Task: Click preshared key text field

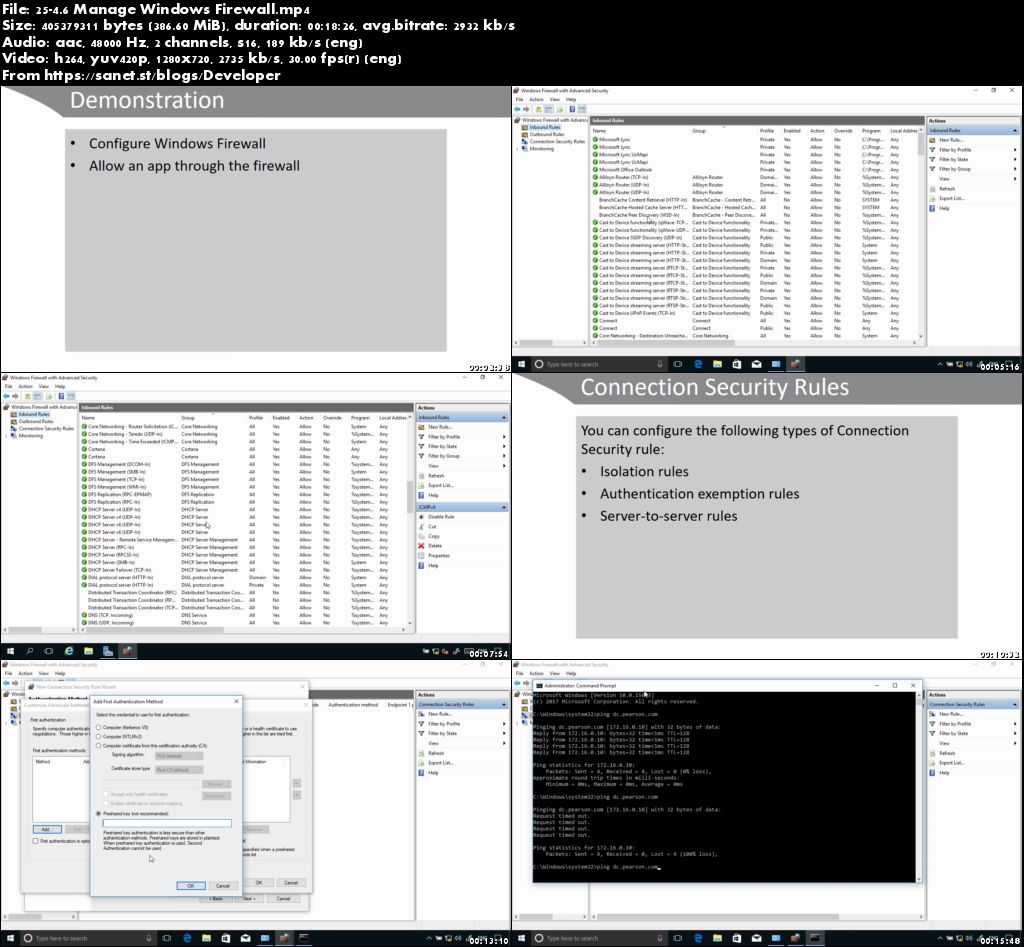Action: tap(167, 824)
